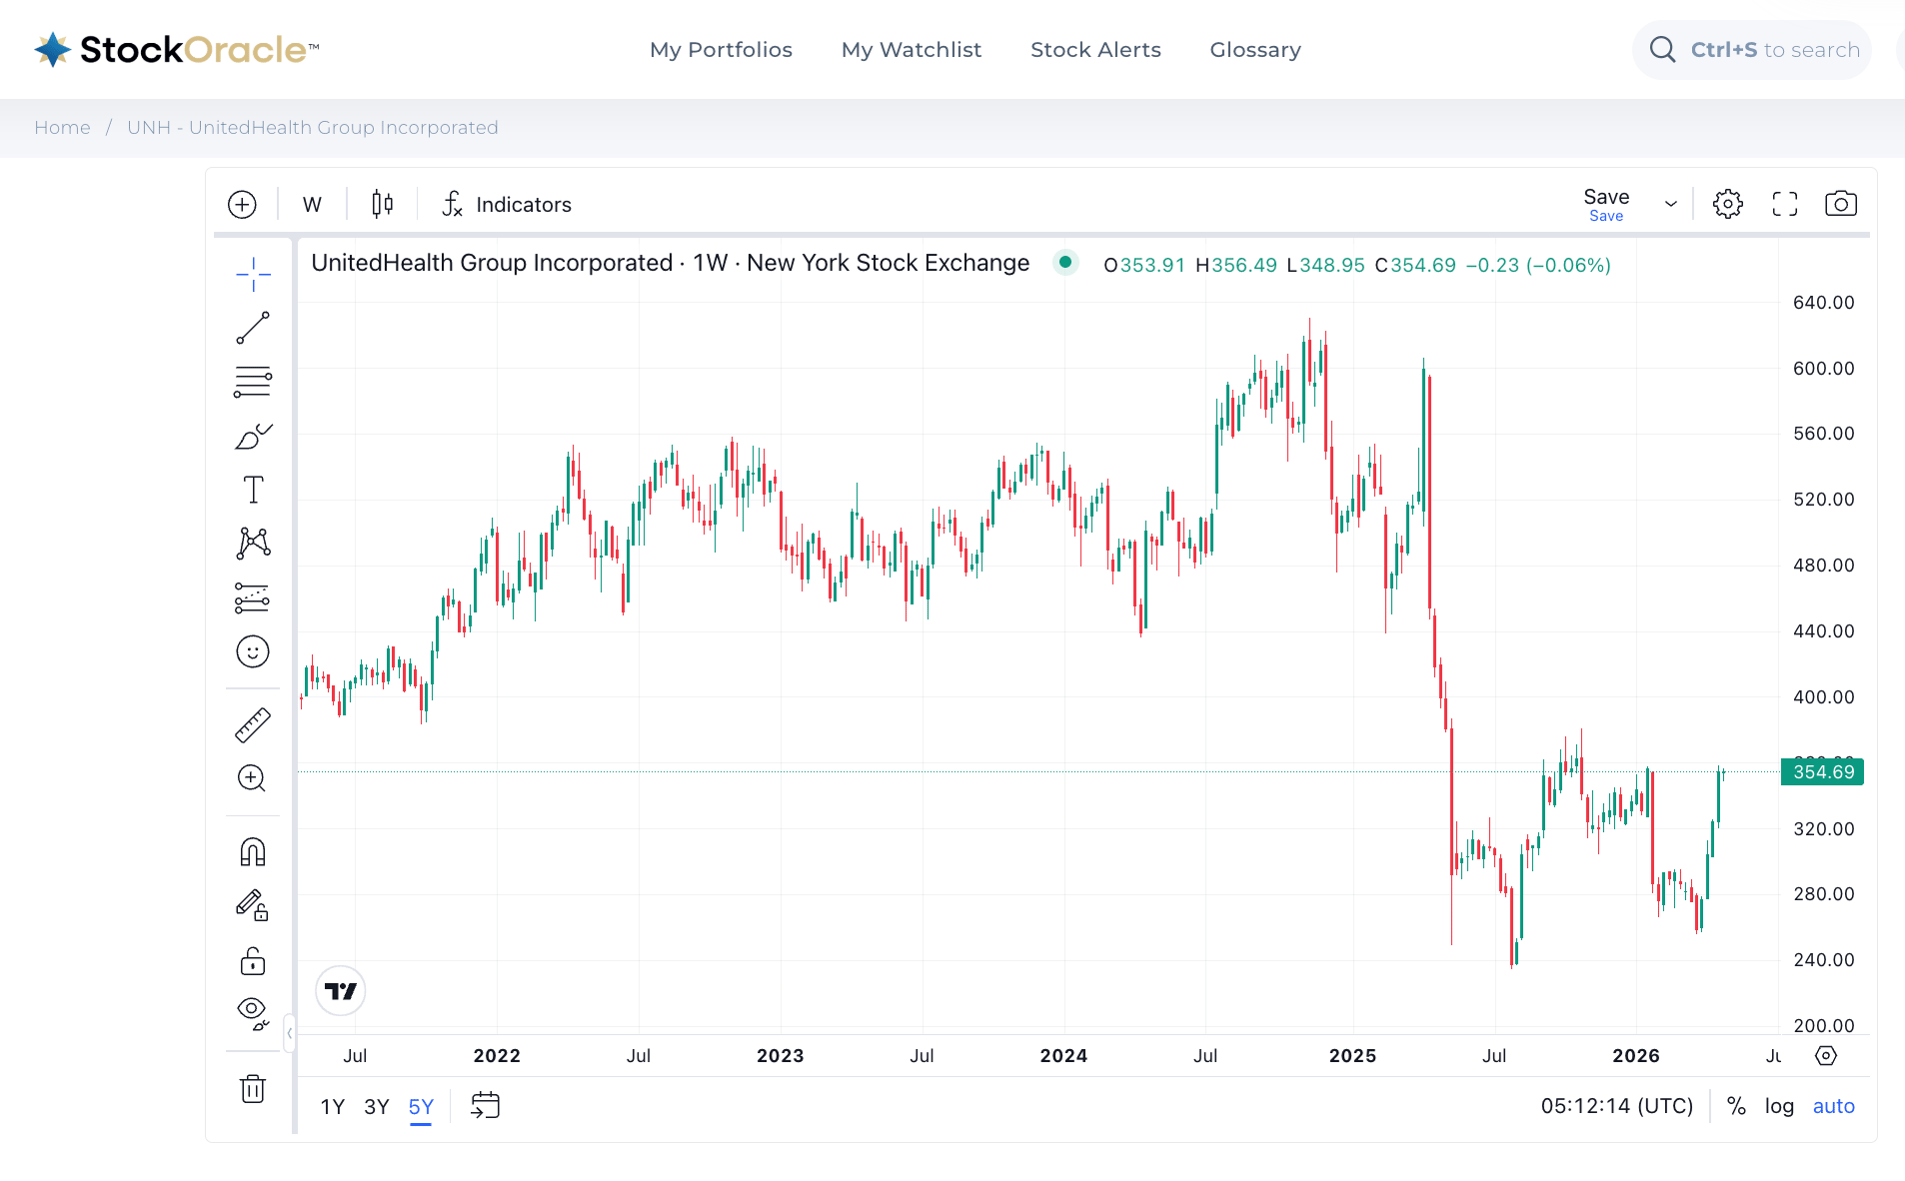1905x1181 pixels.
Task: Enter fullscreen chart mode
Action: (x=1784, y=204)
